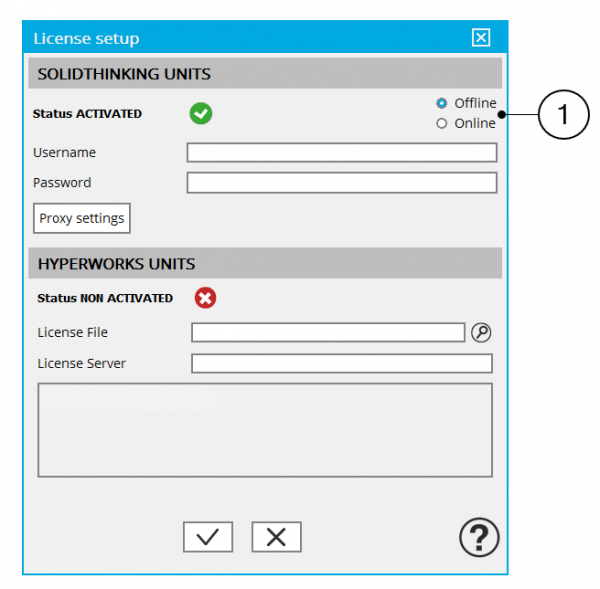Open help via question mark icon
The width and height of the screenshot is (600, 589).
pos(479,537)
